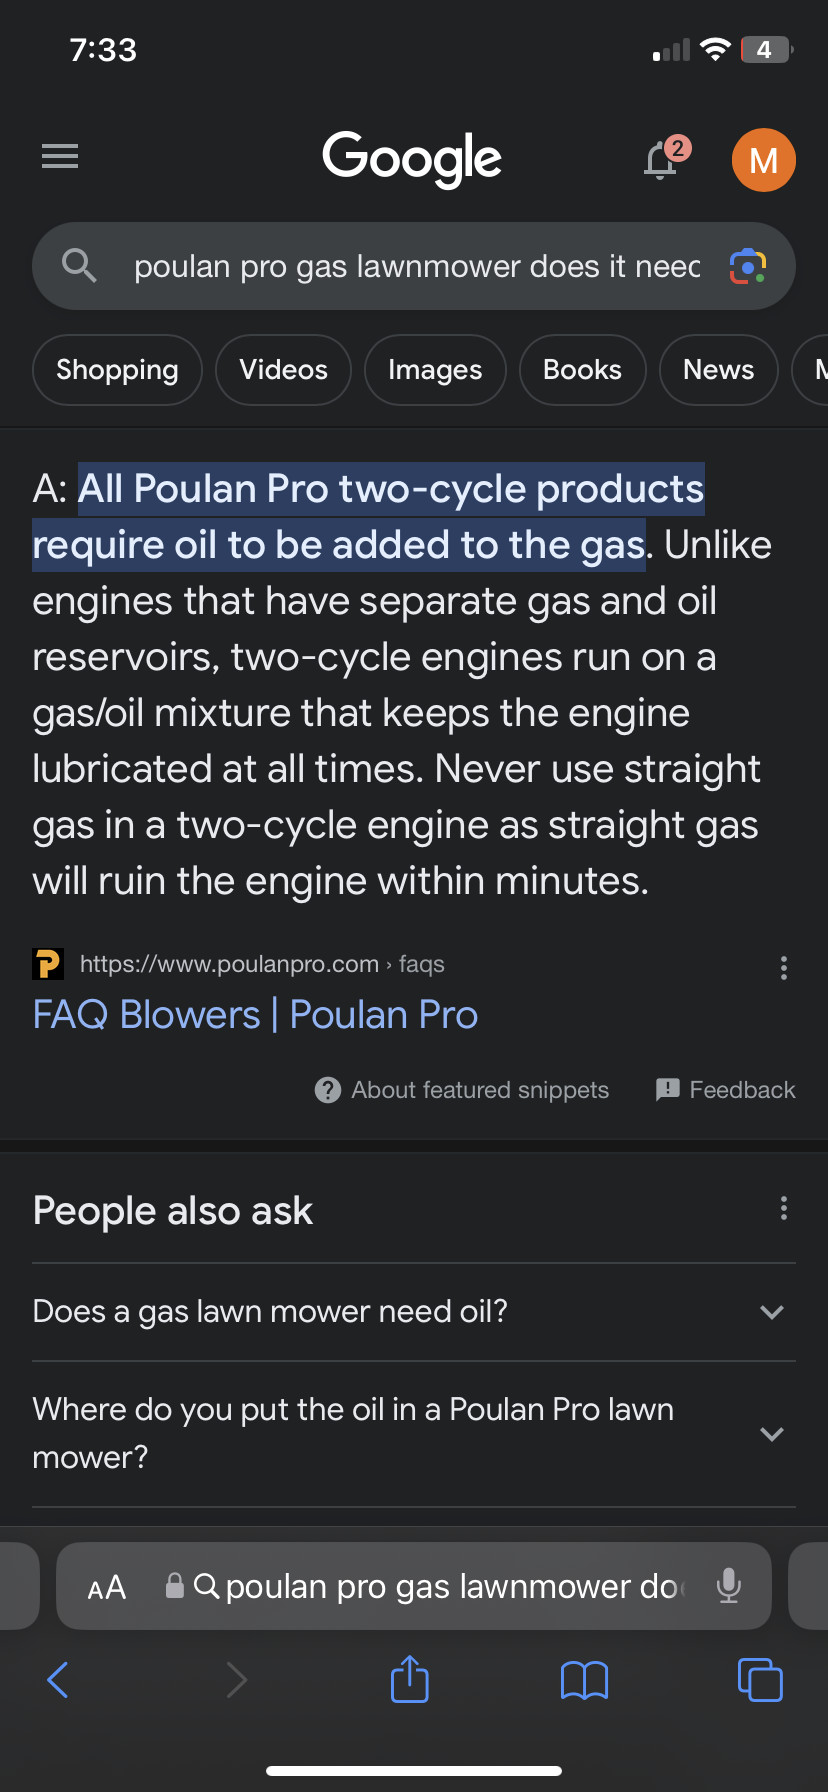
Task: Tap the Google search query field
Action: click(415, 267)
